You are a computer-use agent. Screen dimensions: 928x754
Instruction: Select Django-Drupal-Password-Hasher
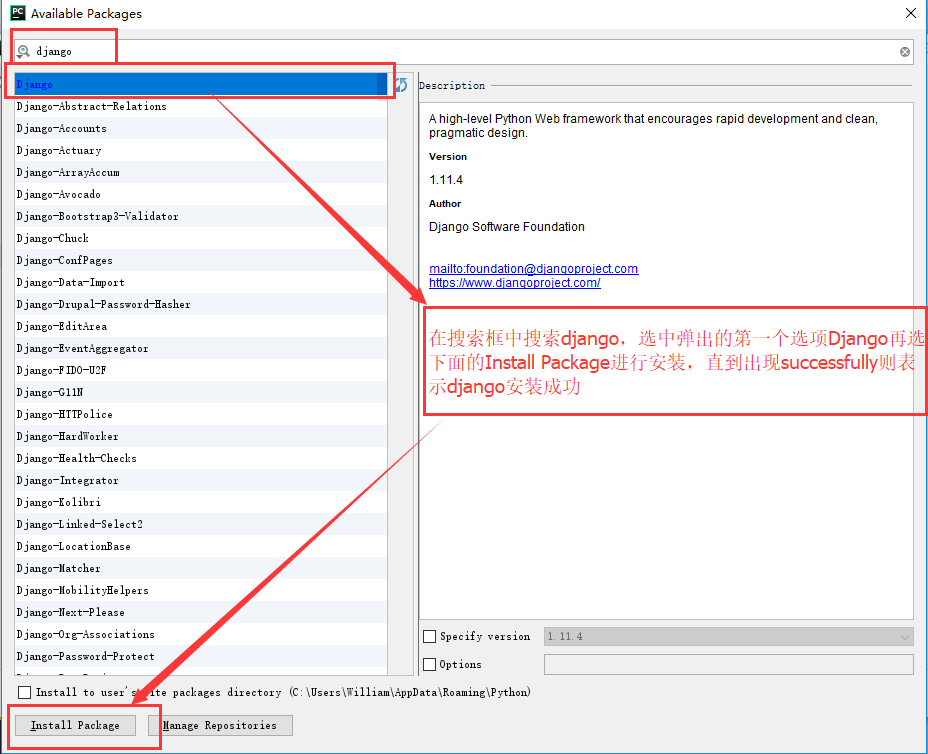(x=201, y=304)
